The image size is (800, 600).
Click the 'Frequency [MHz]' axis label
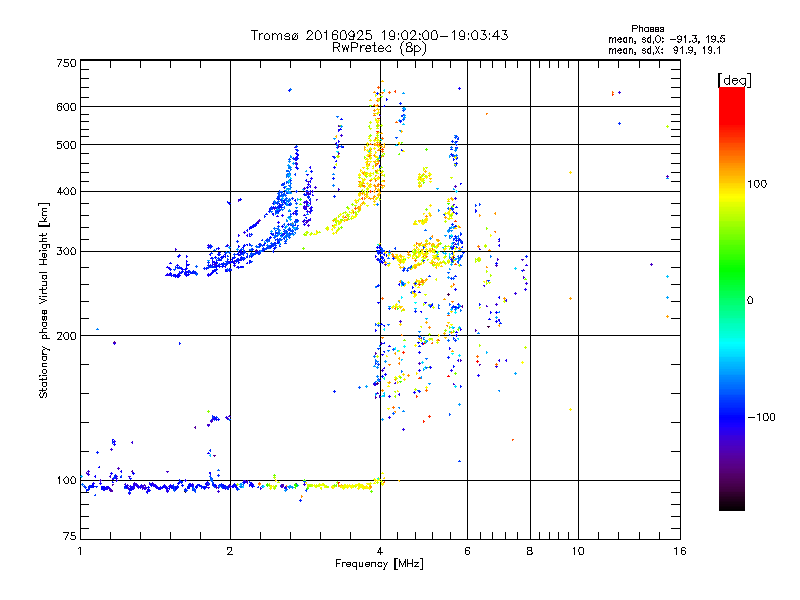(379, 564)
